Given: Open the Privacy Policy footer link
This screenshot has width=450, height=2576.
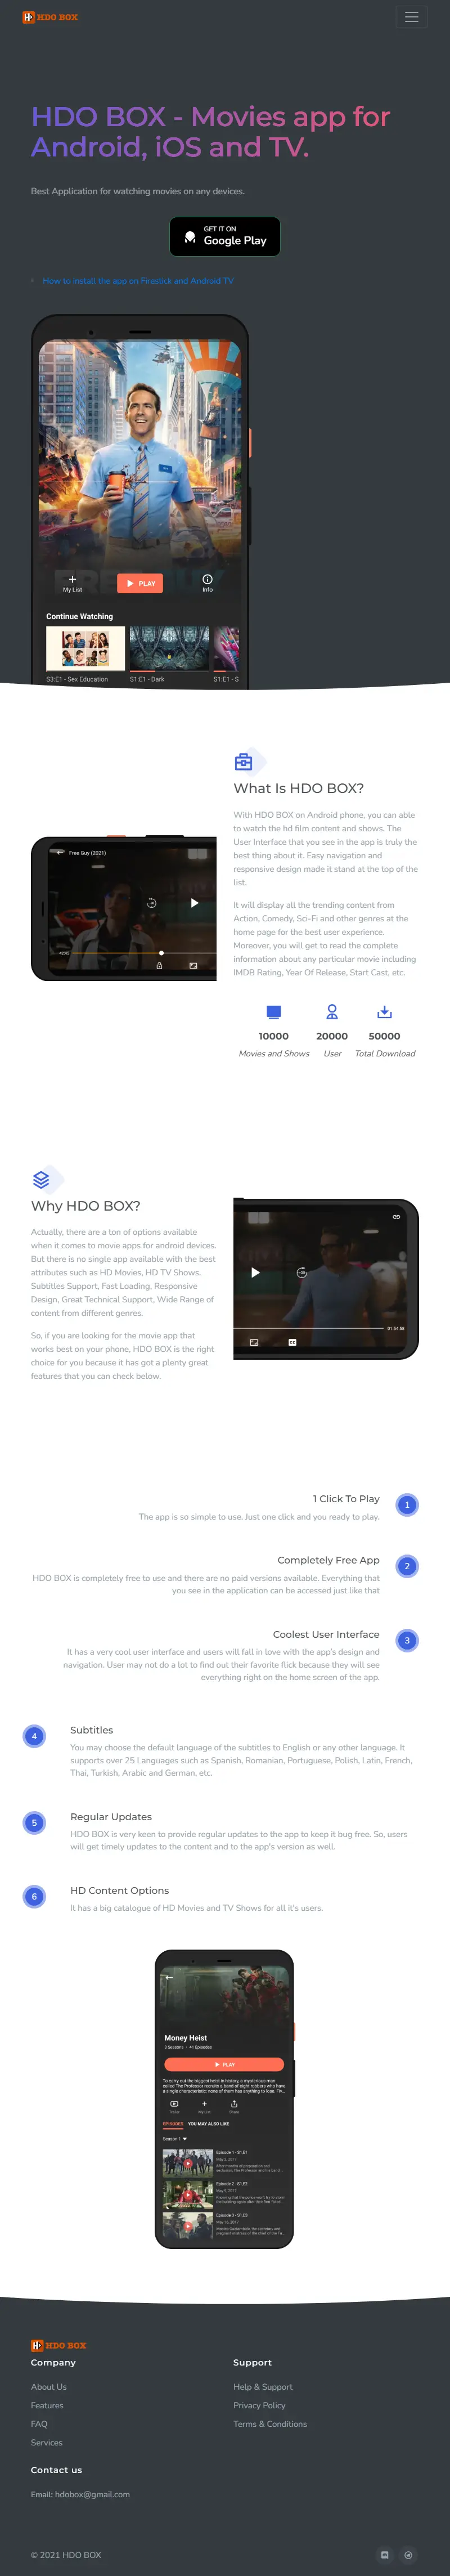Looking at the screenshot, I should click(259, 2406).
